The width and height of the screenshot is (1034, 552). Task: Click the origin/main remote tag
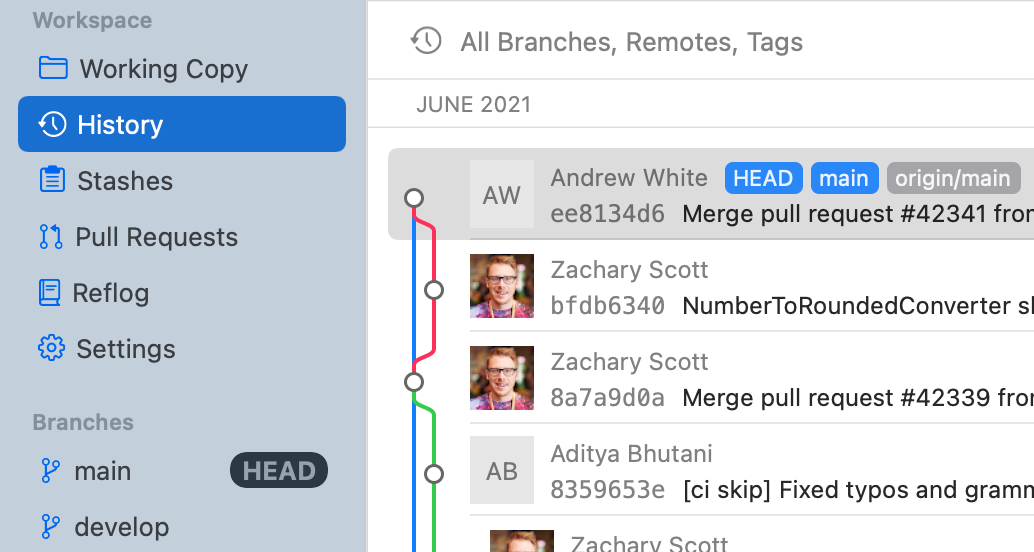pyautogui.click(x=952, y=178)
